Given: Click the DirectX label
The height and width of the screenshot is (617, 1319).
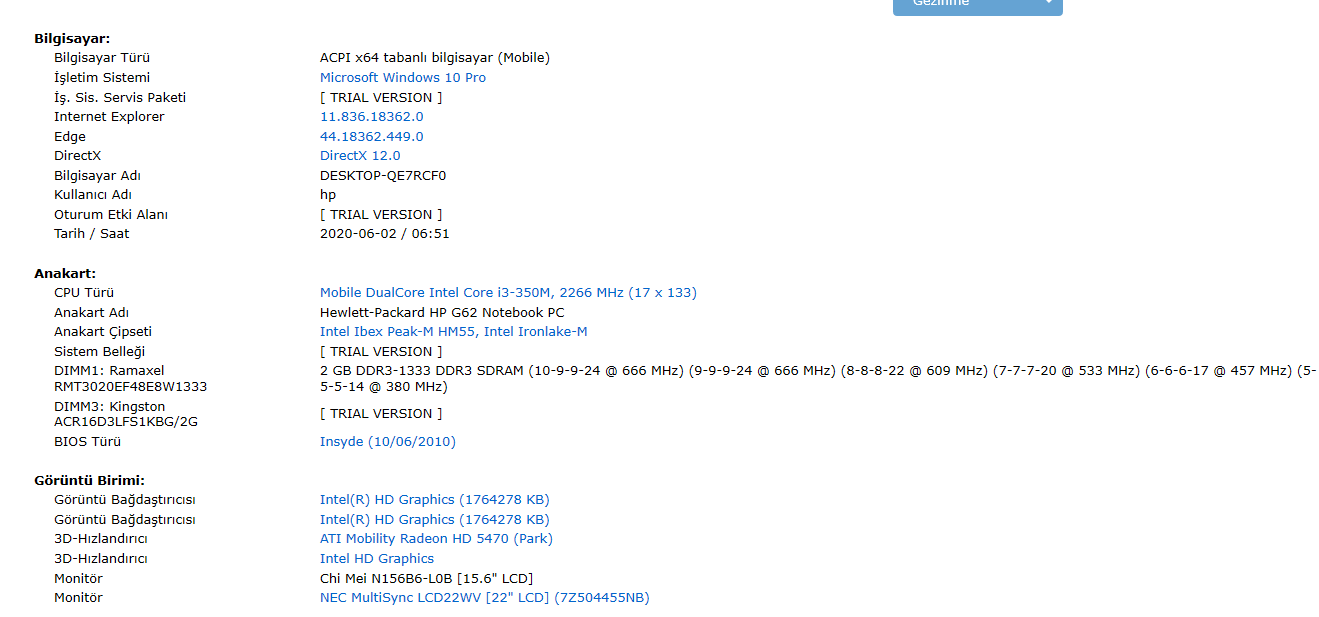Looking at the screenshot, I should (x=78, y=155).
